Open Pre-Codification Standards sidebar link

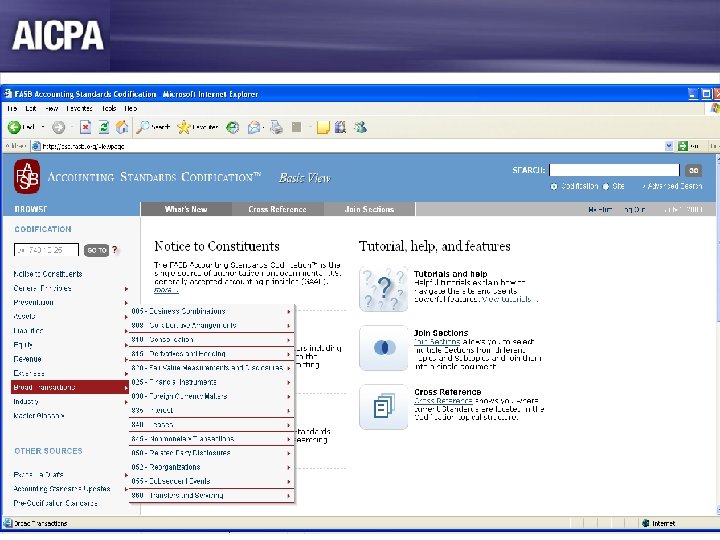pyautogui.click(x=56, y=503)
